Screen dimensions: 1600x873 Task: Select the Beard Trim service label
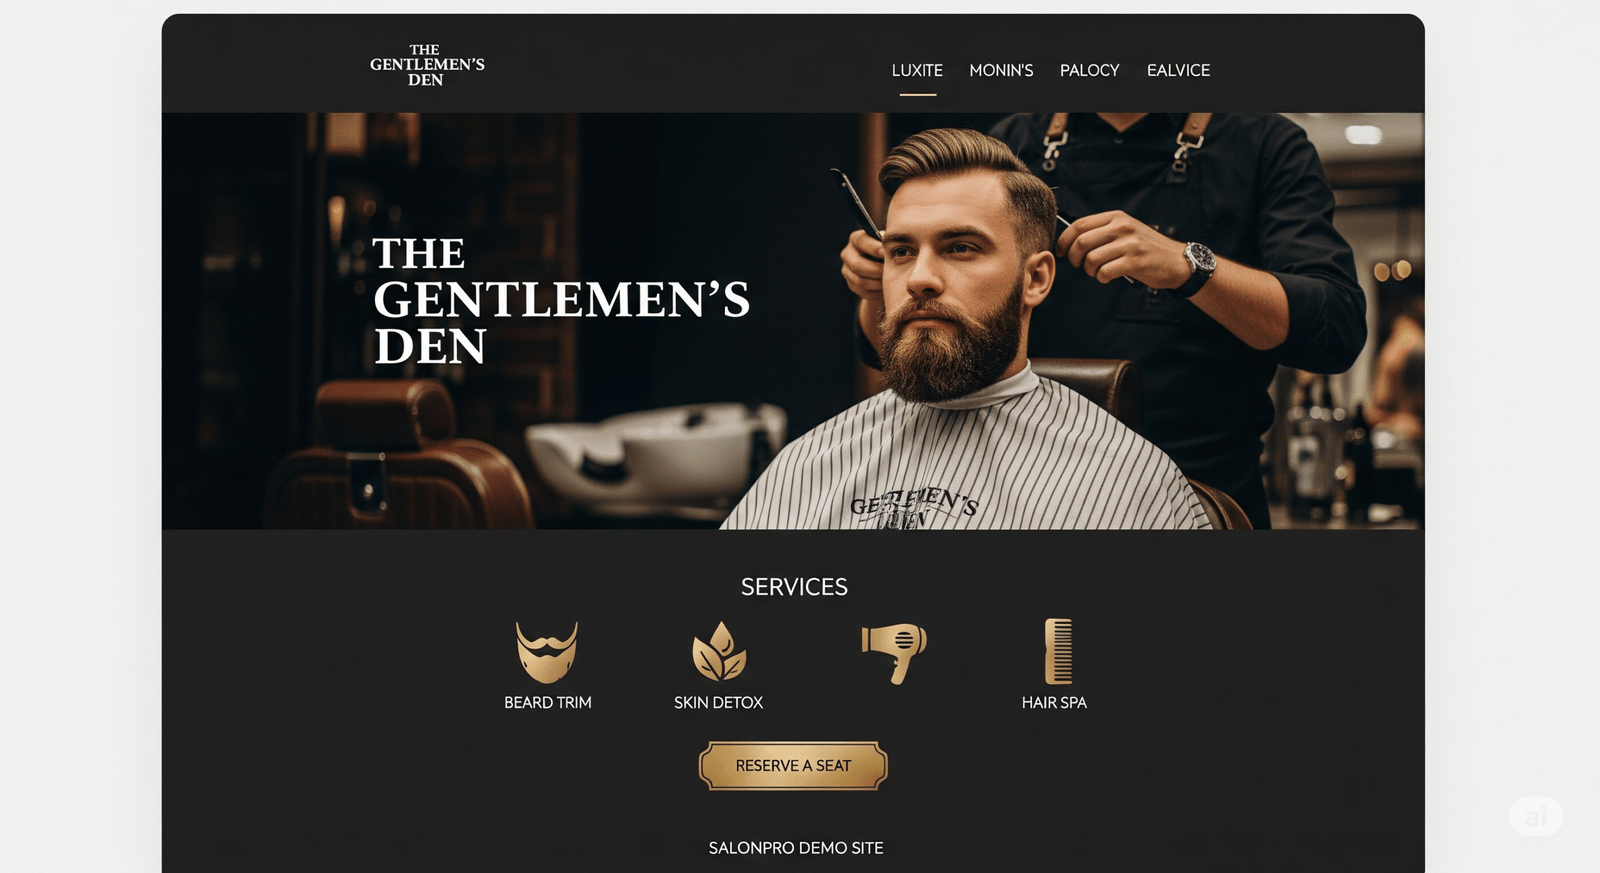coord(547,703)
